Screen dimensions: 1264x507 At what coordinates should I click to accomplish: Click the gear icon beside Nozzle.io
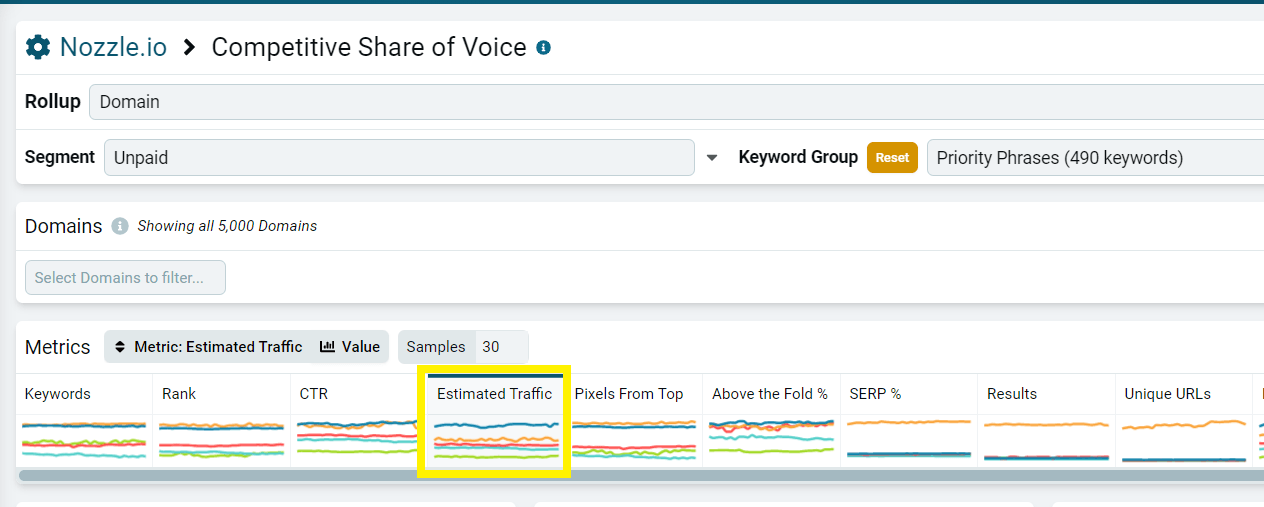[38, 47]
